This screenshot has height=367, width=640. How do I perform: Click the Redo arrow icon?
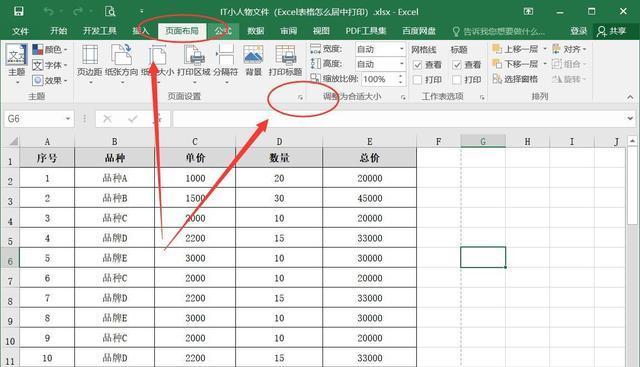(x=78, y=11)
